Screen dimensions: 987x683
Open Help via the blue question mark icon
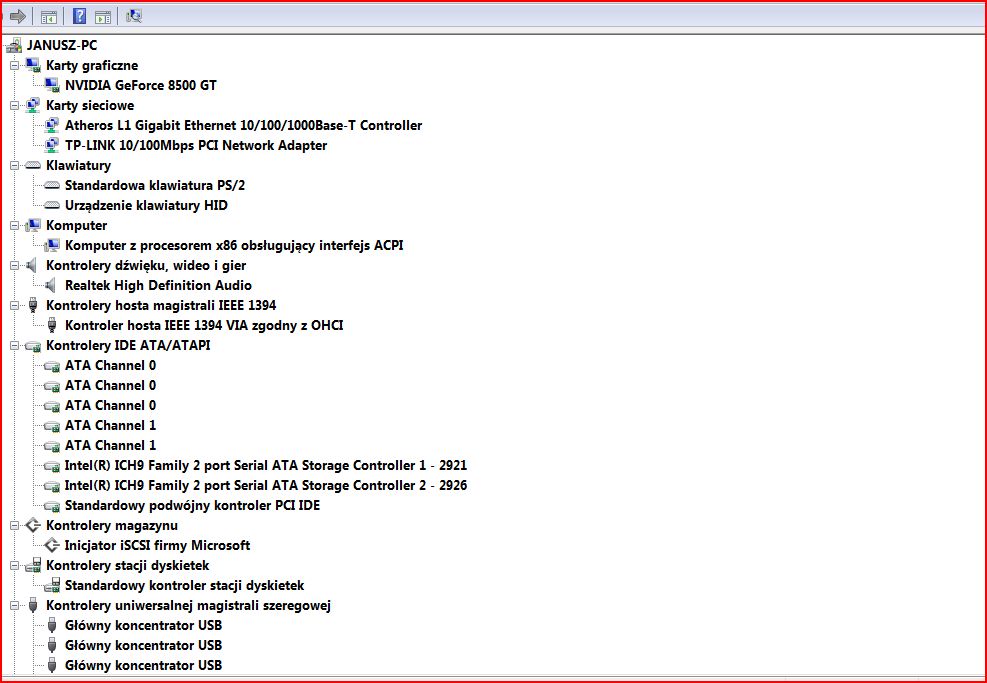tap(79, 16)
